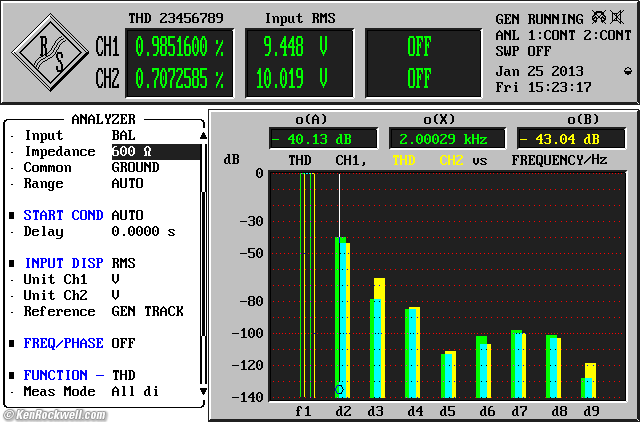640x422 pixels.
Task: Click the SWP OFF status text
Action: tap(523, 51)
